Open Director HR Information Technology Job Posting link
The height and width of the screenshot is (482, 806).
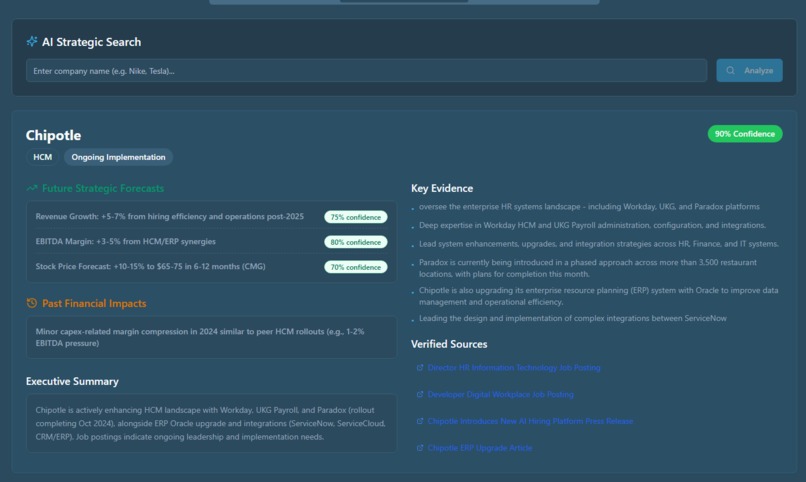click(514, 368)
